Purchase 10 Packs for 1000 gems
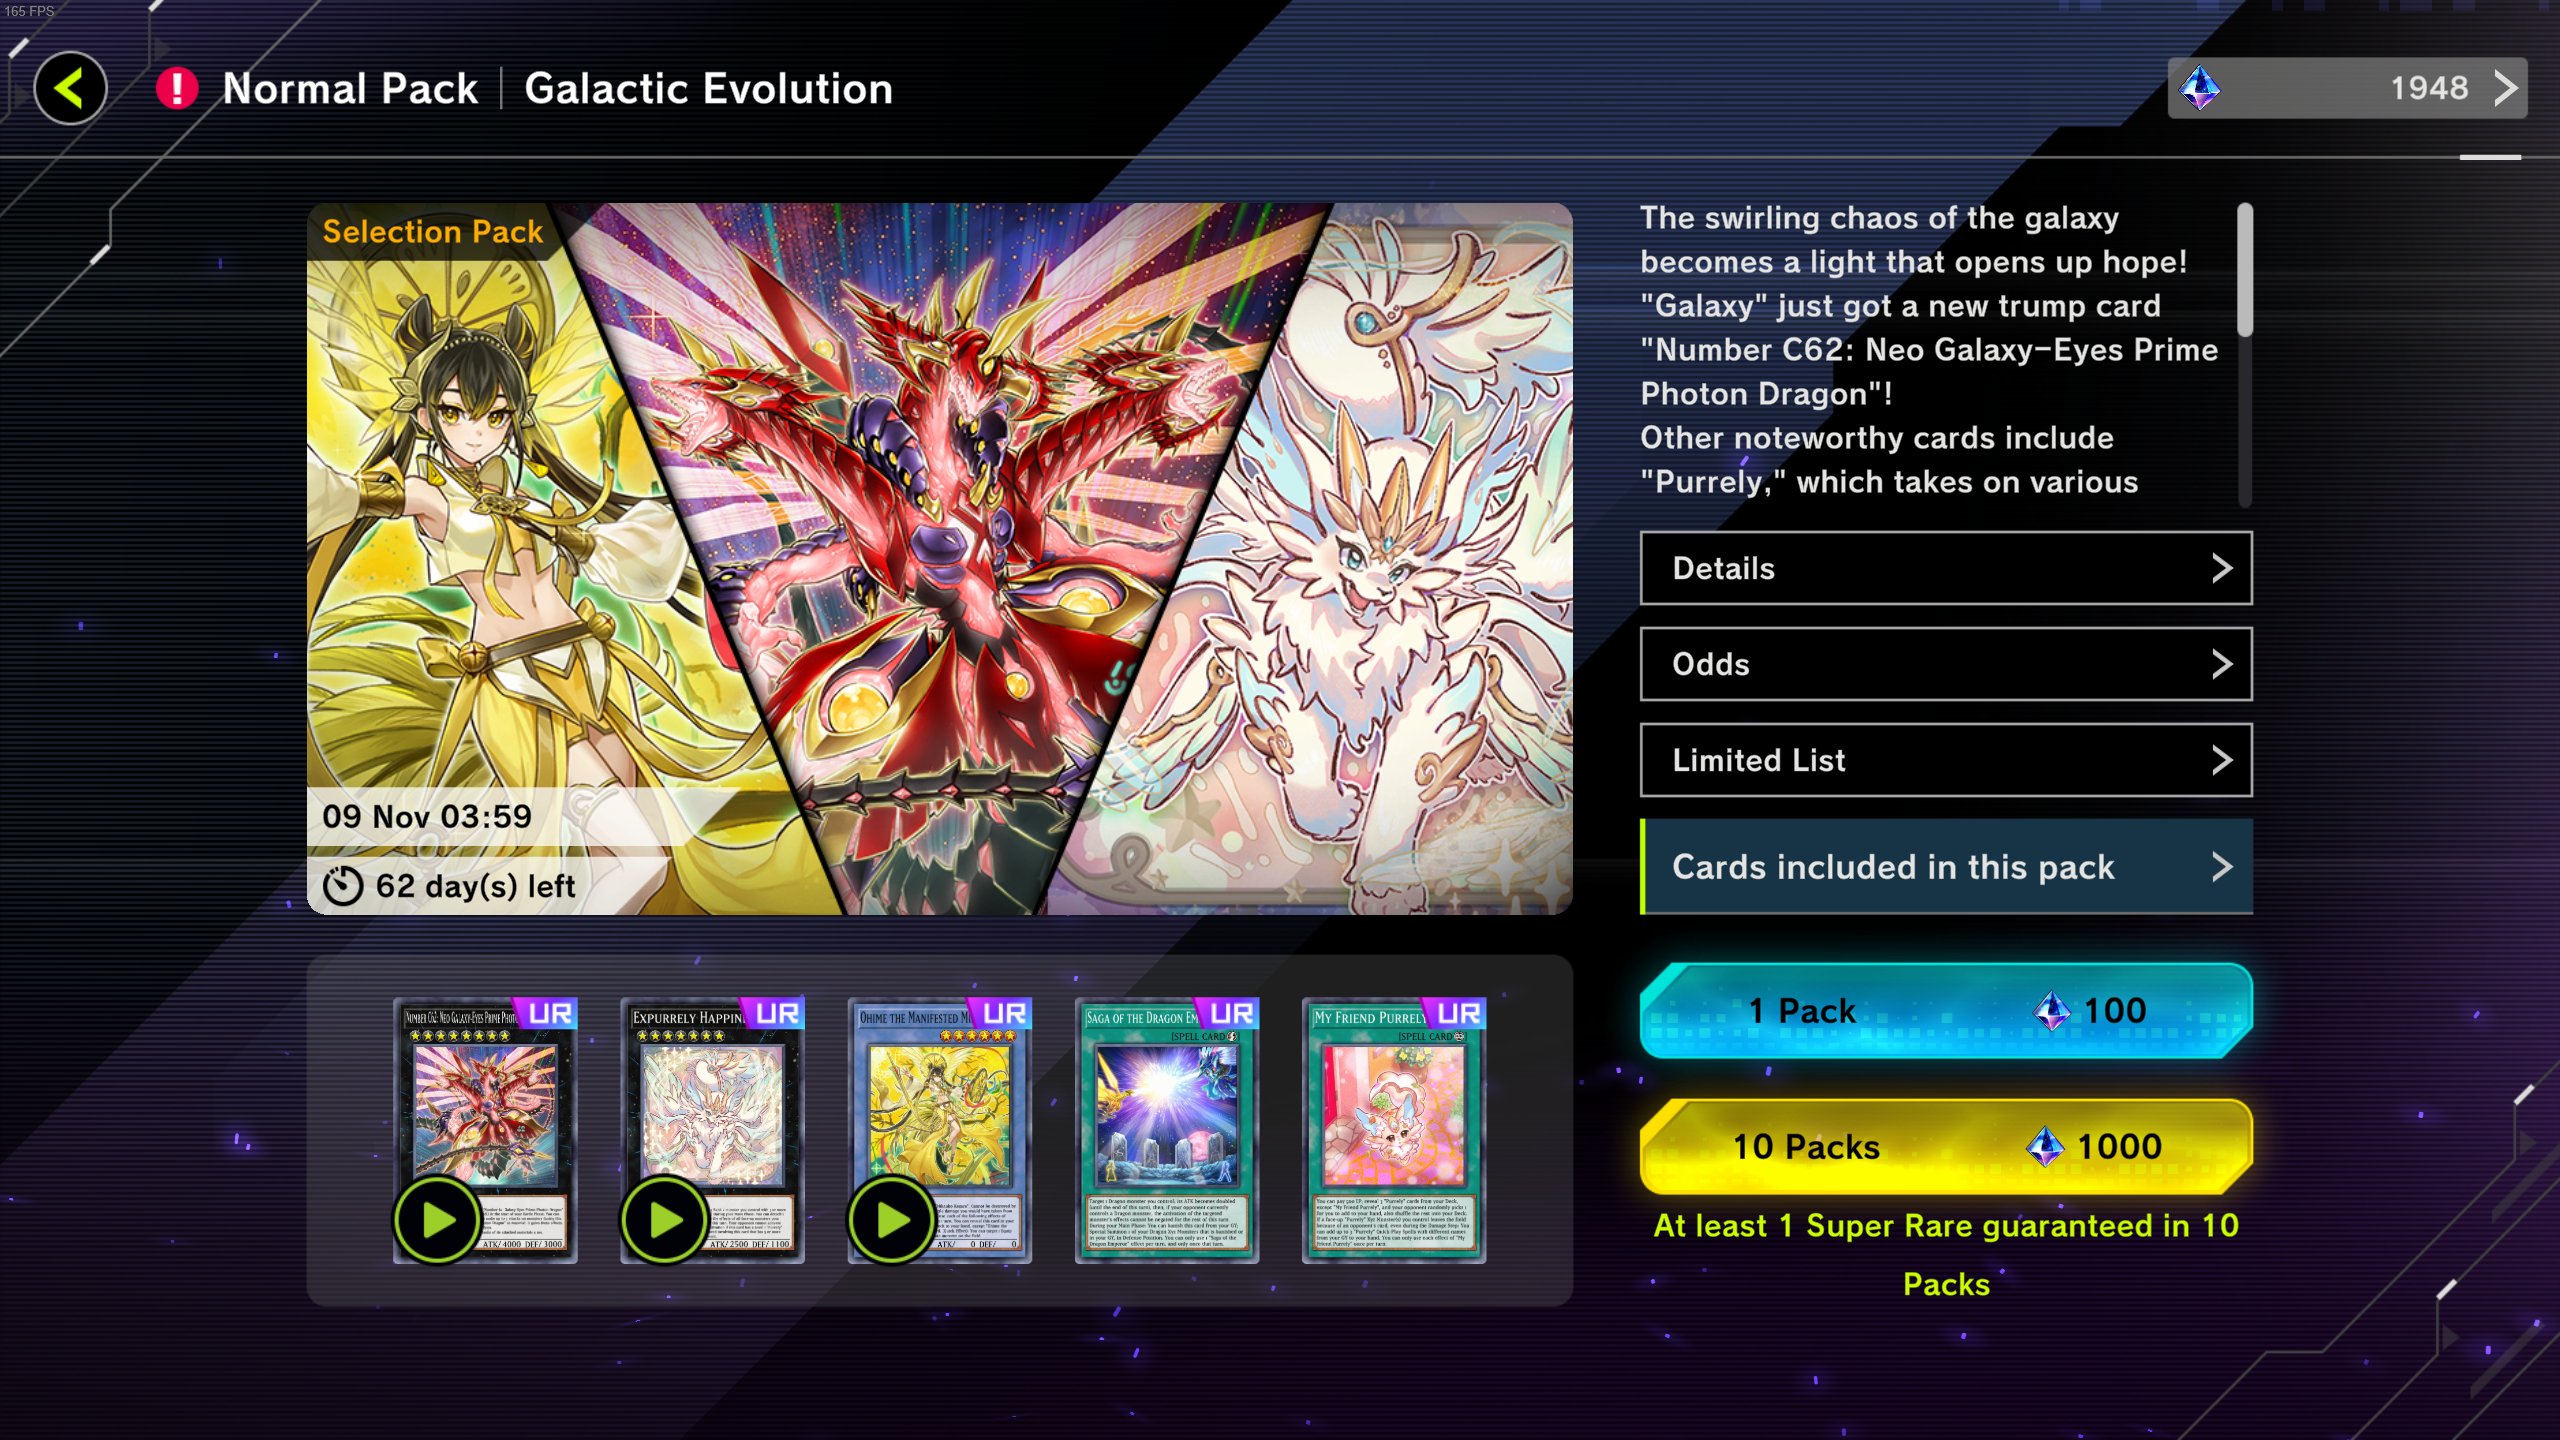2560x1440 pixels. 1946,1146
